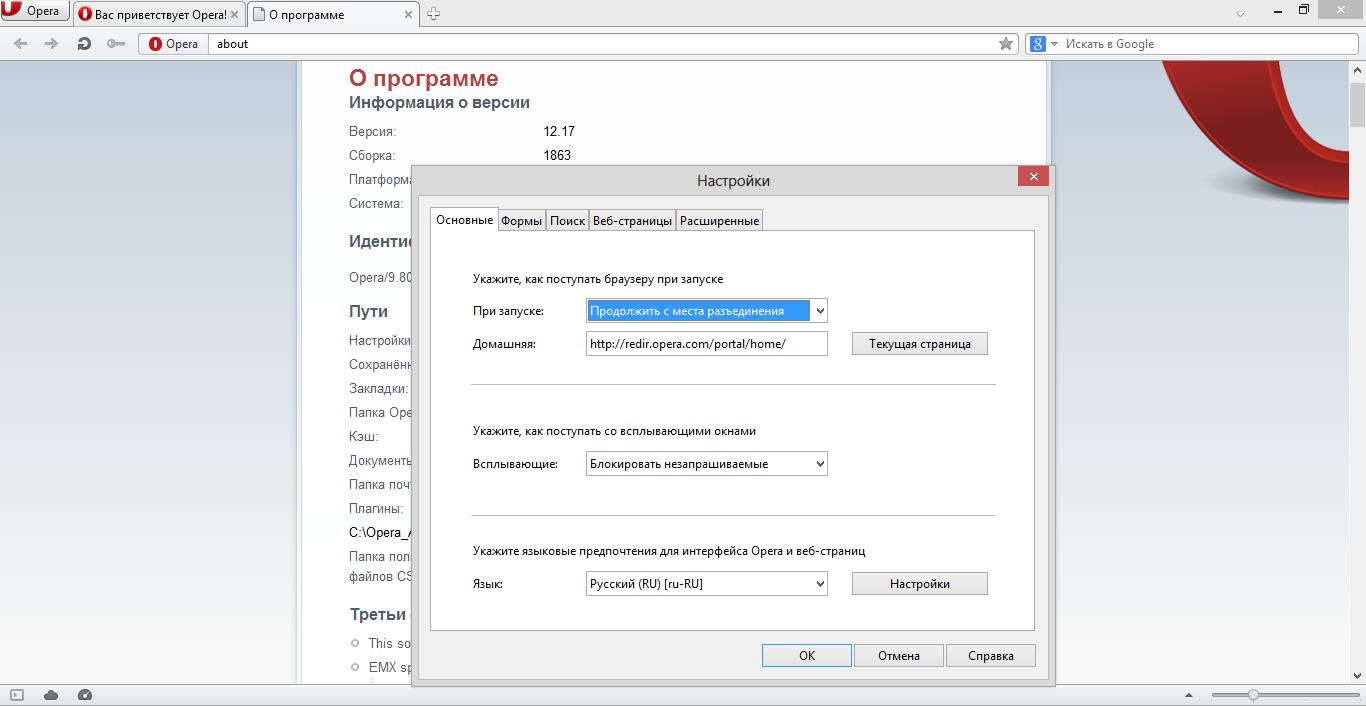Open the closed tabs trash arrow
The image size is (1366, 706).
pos(1240,14)
